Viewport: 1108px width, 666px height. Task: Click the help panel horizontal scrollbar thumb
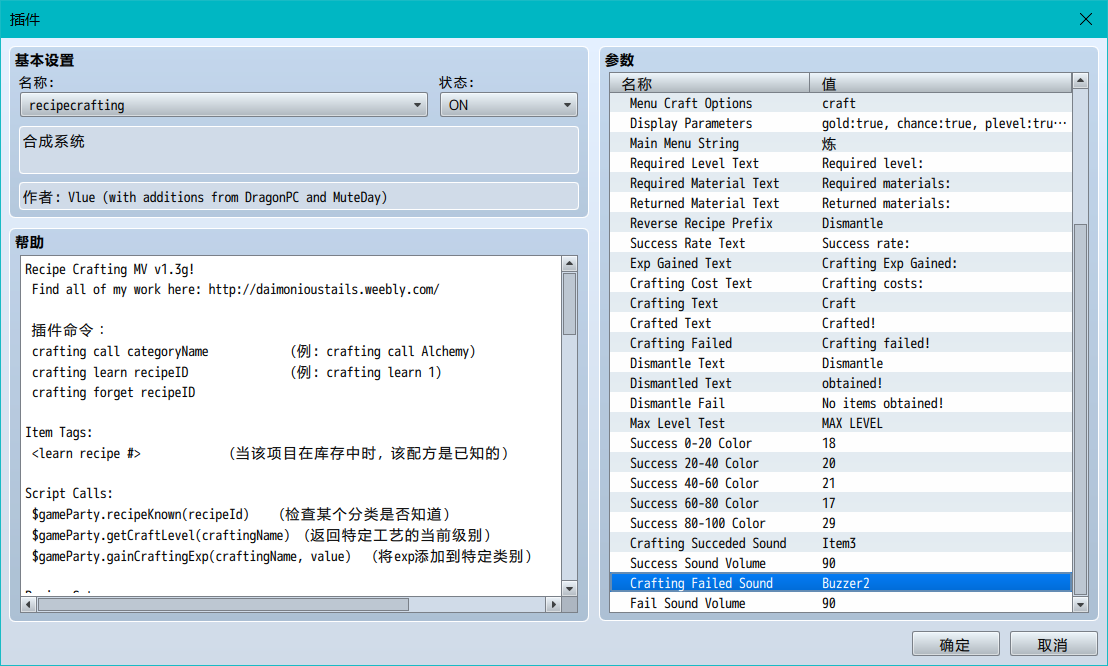pyautogui.click(x=223, y=604)
